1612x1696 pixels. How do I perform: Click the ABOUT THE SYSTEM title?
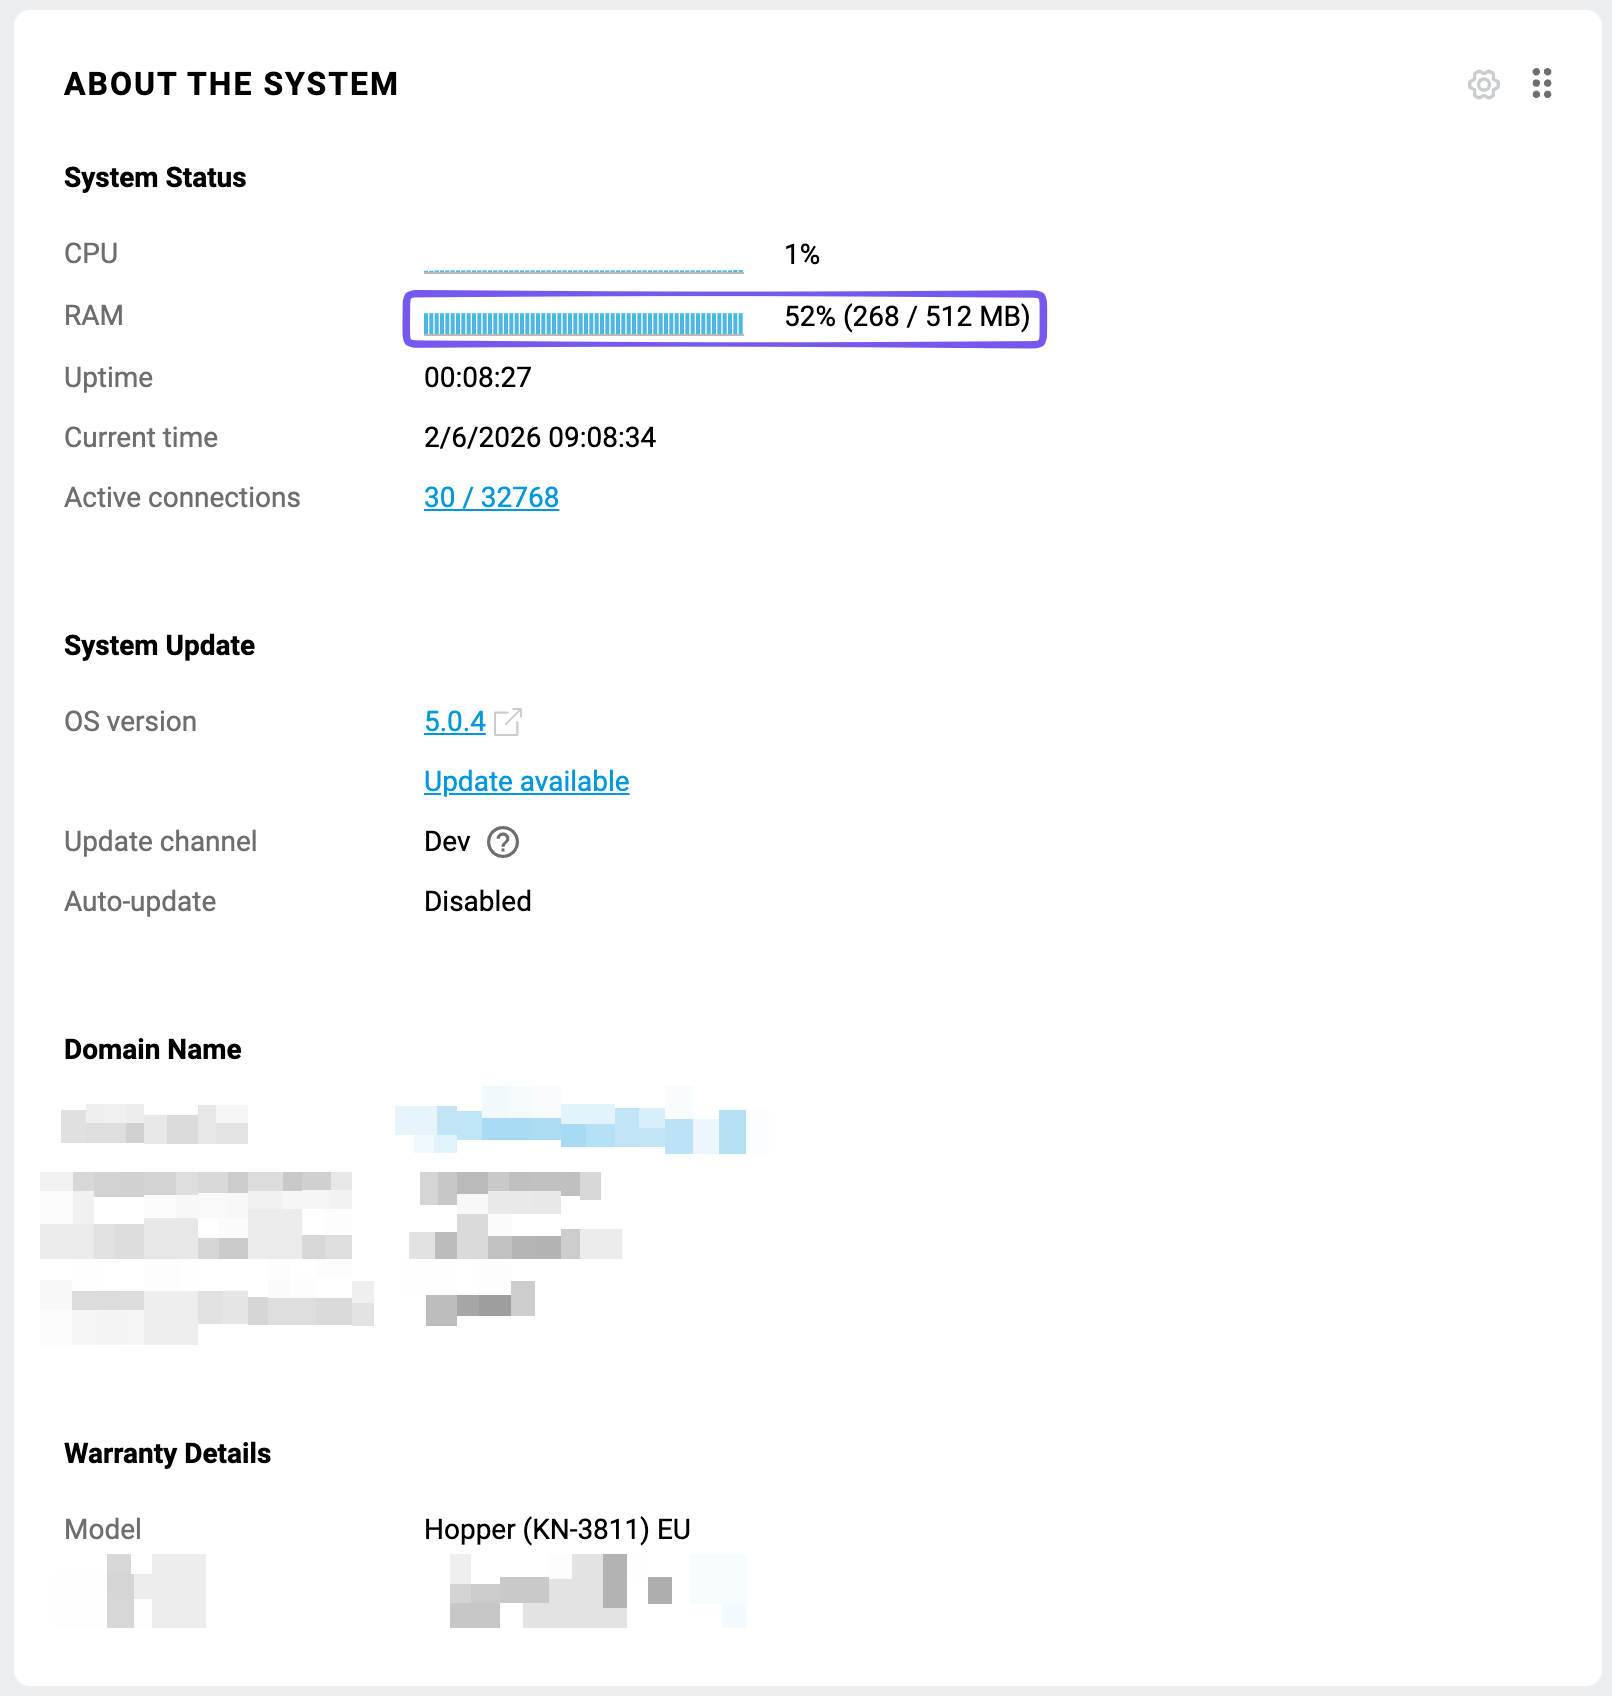point(231,85)
